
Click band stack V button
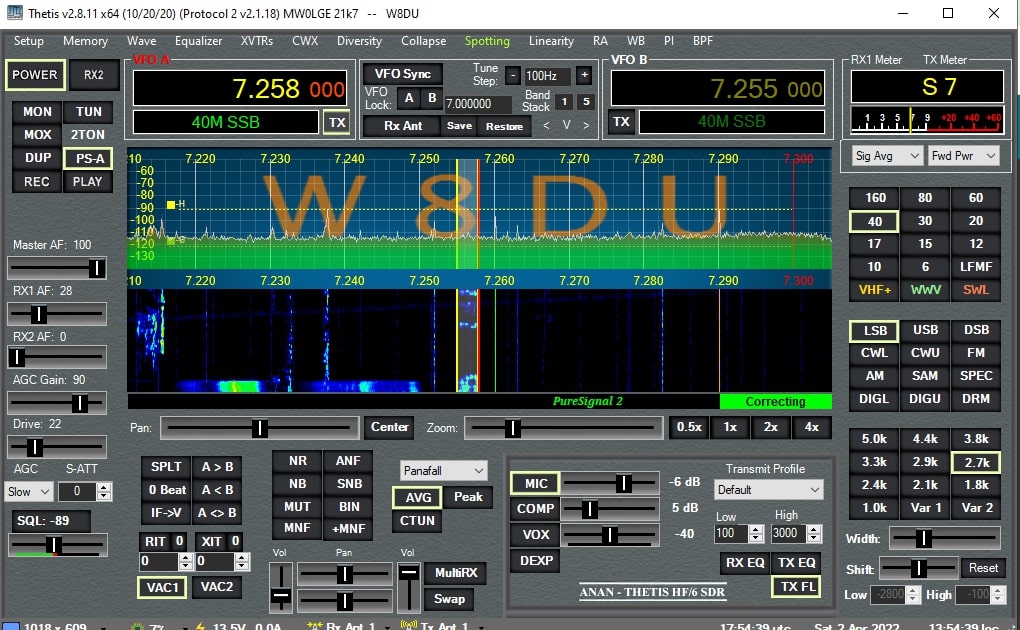point(567,125)
